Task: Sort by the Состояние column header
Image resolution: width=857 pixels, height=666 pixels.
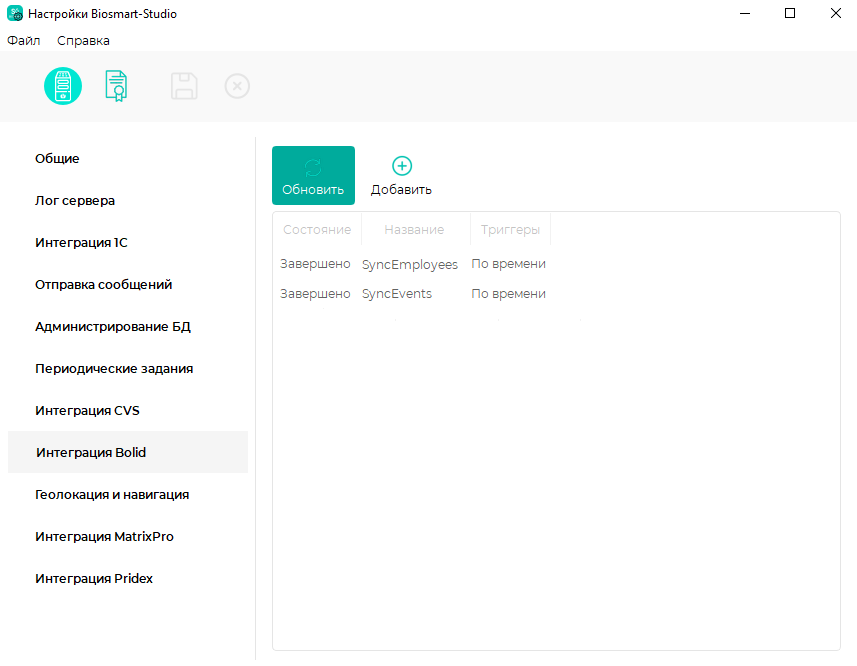Action: (x=317, y=229)
